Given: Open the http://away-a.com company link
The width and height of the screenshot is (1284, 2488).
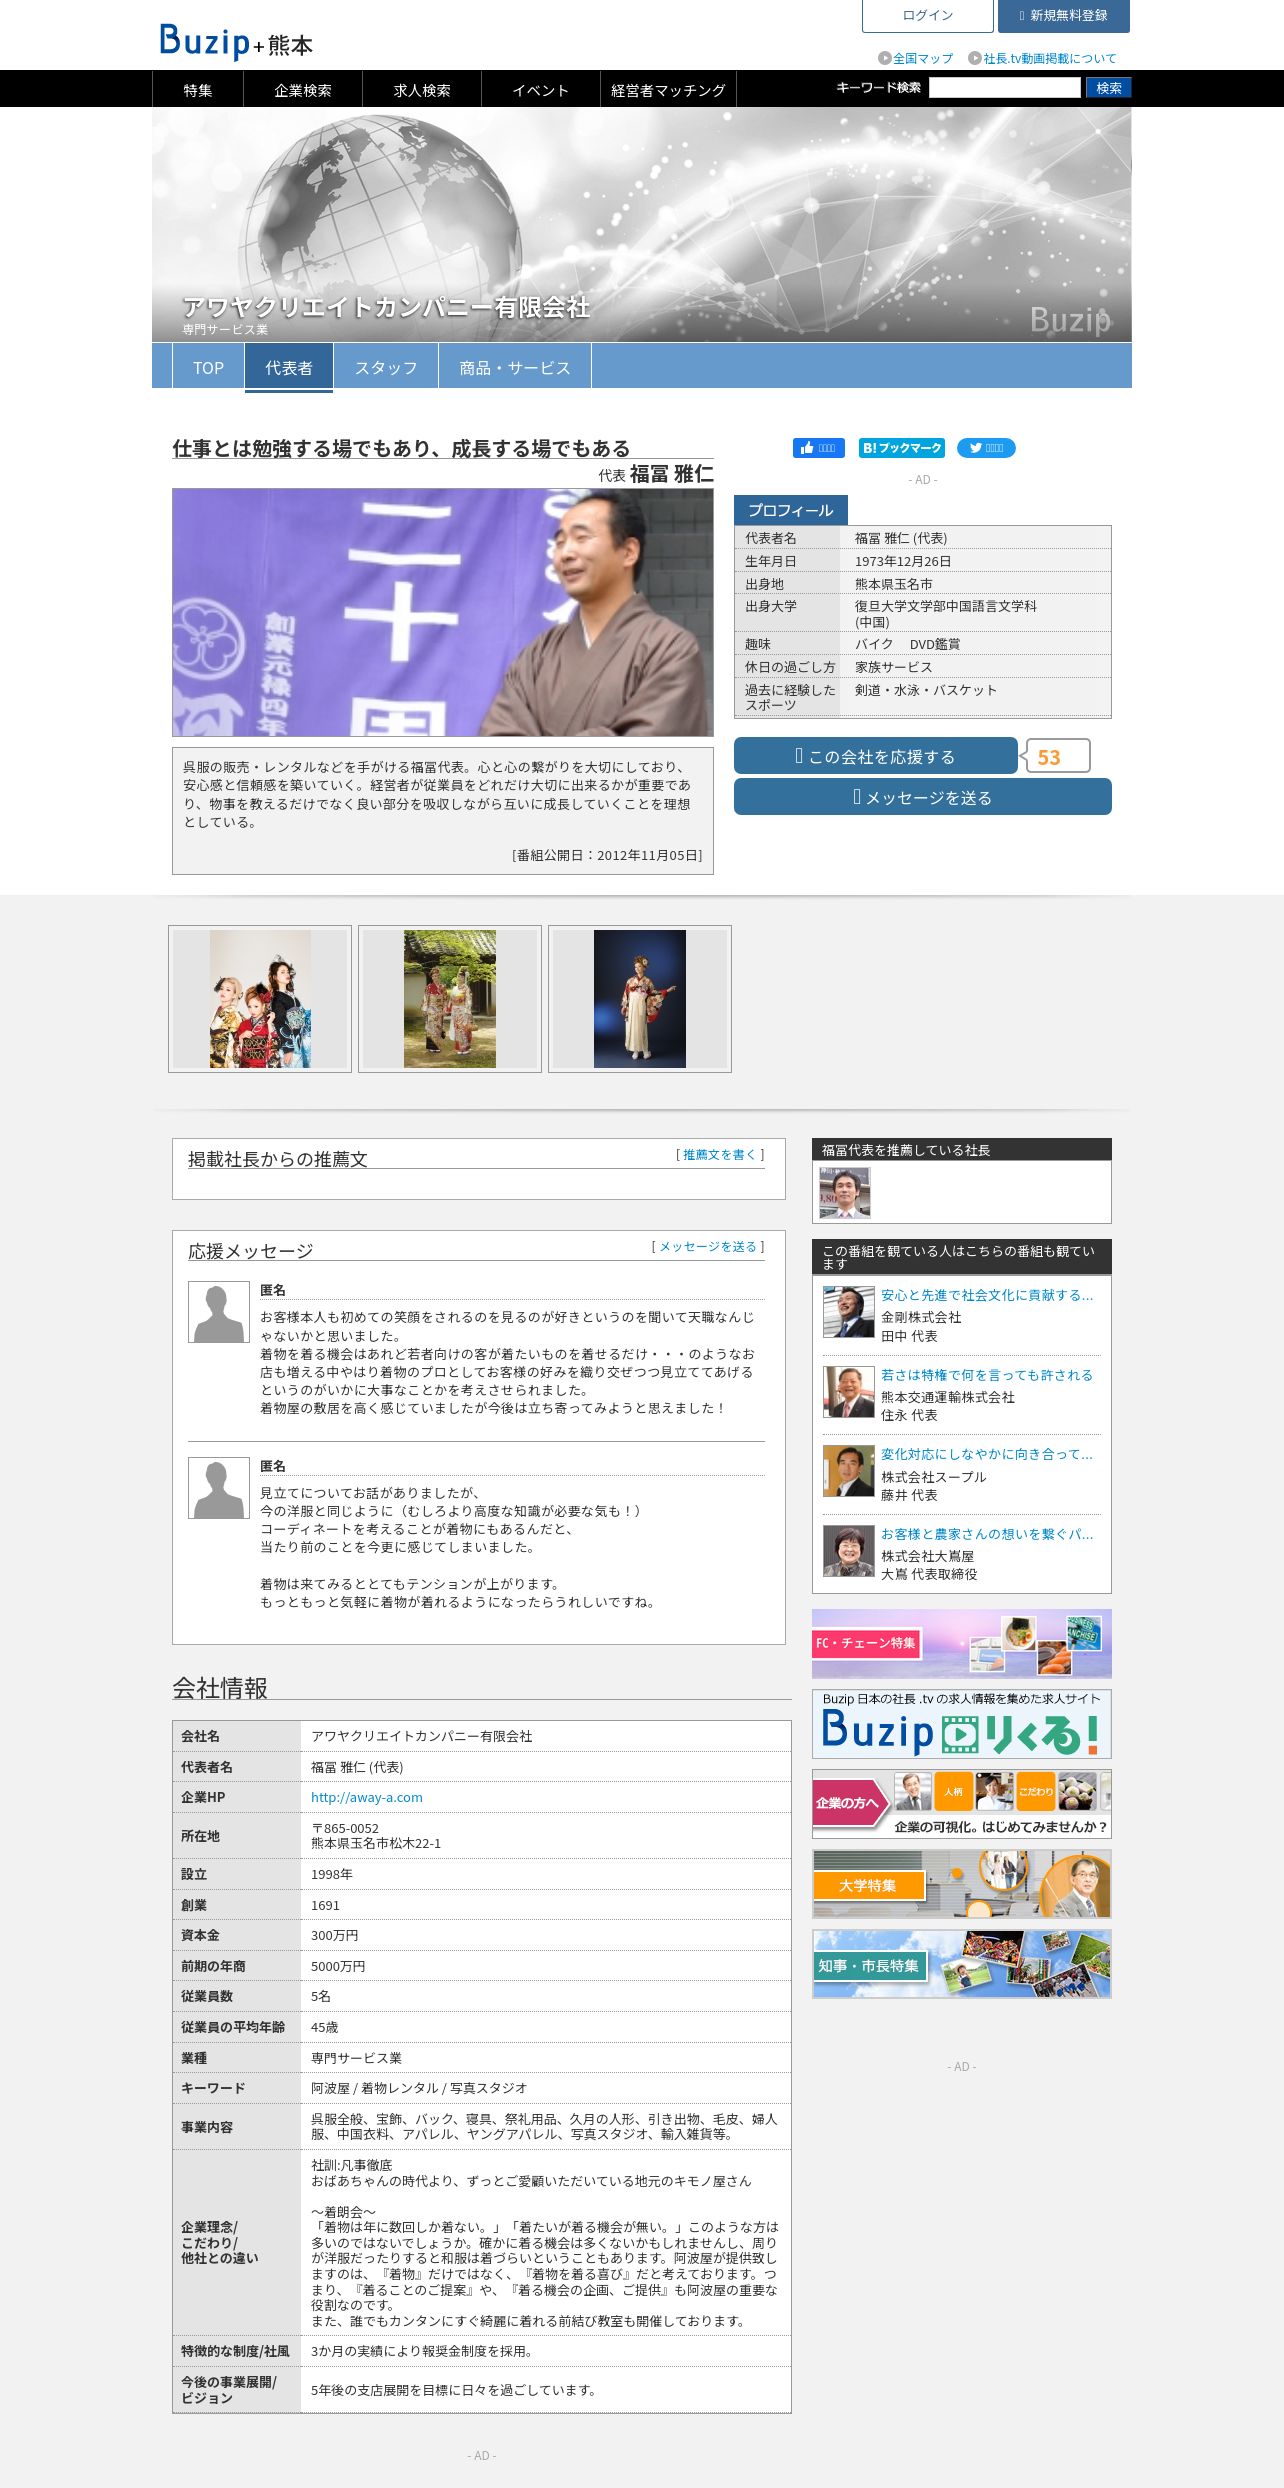Looking at the screenshot, I should pos(367,1797).
